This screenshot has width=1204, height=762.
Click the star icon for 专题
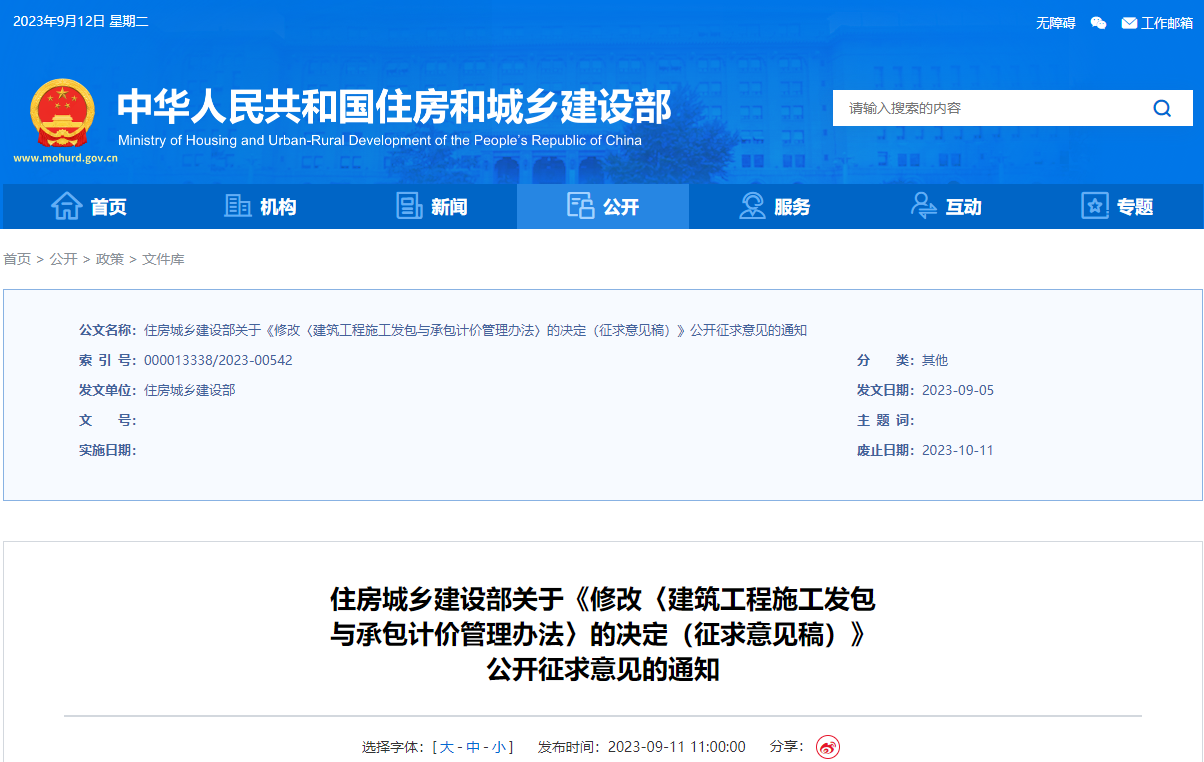coord(1095,206)
